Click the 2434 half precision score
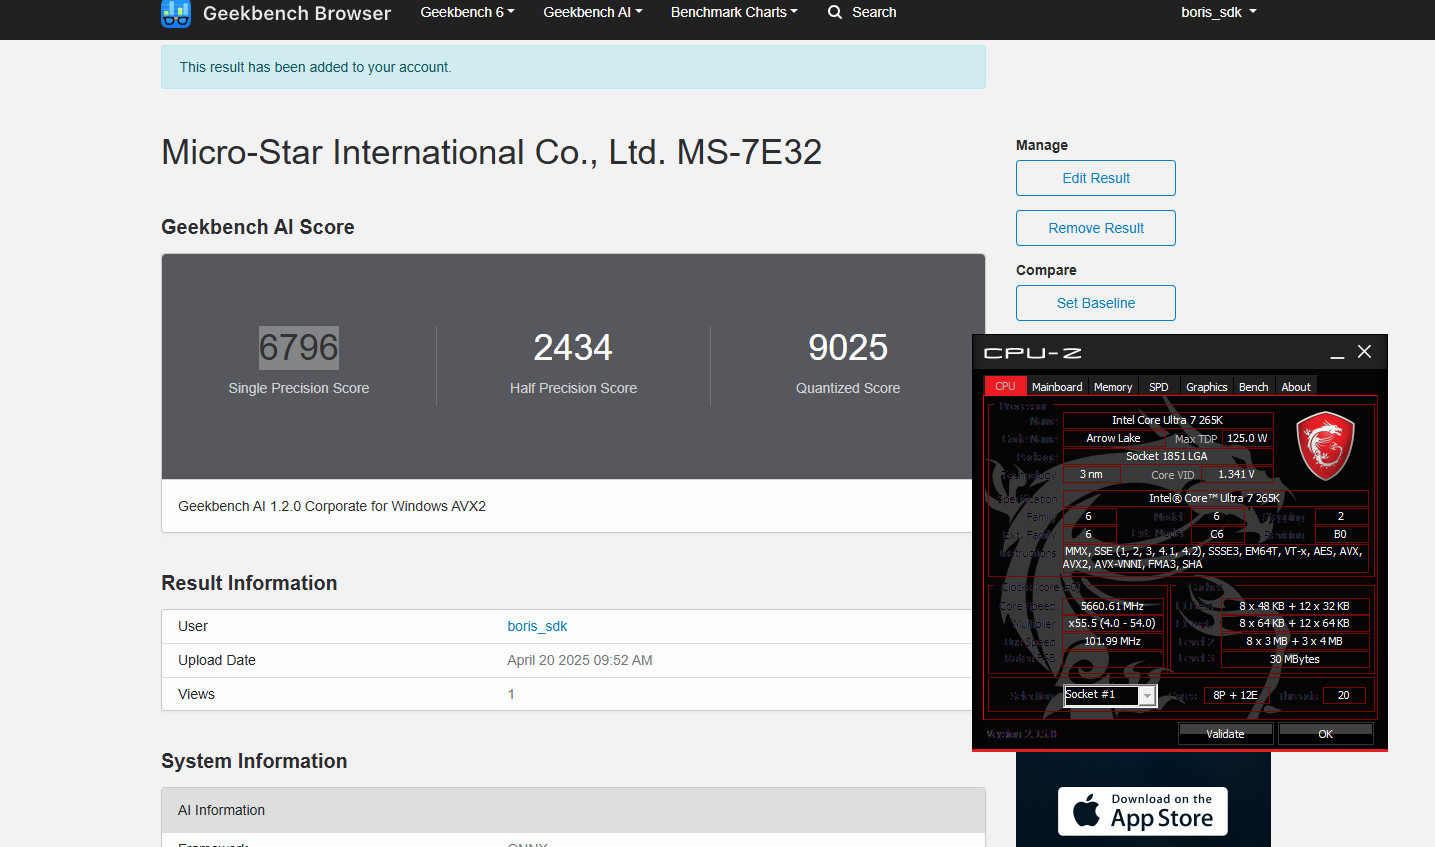The image size is (1435, 847). [573, 347]
